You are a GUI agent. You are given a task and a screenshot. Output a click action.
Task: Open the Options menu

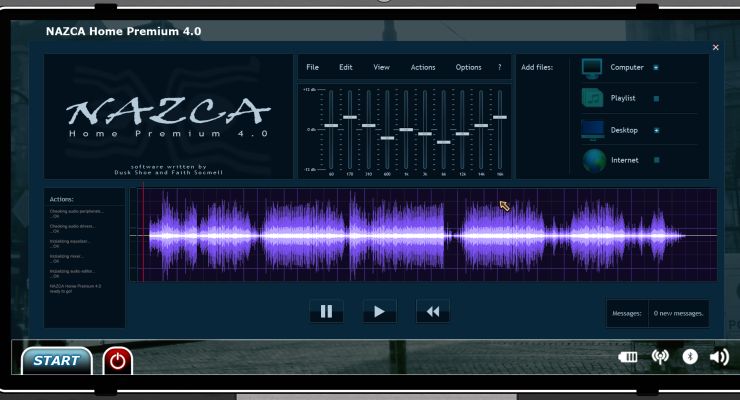coord(468,67)
